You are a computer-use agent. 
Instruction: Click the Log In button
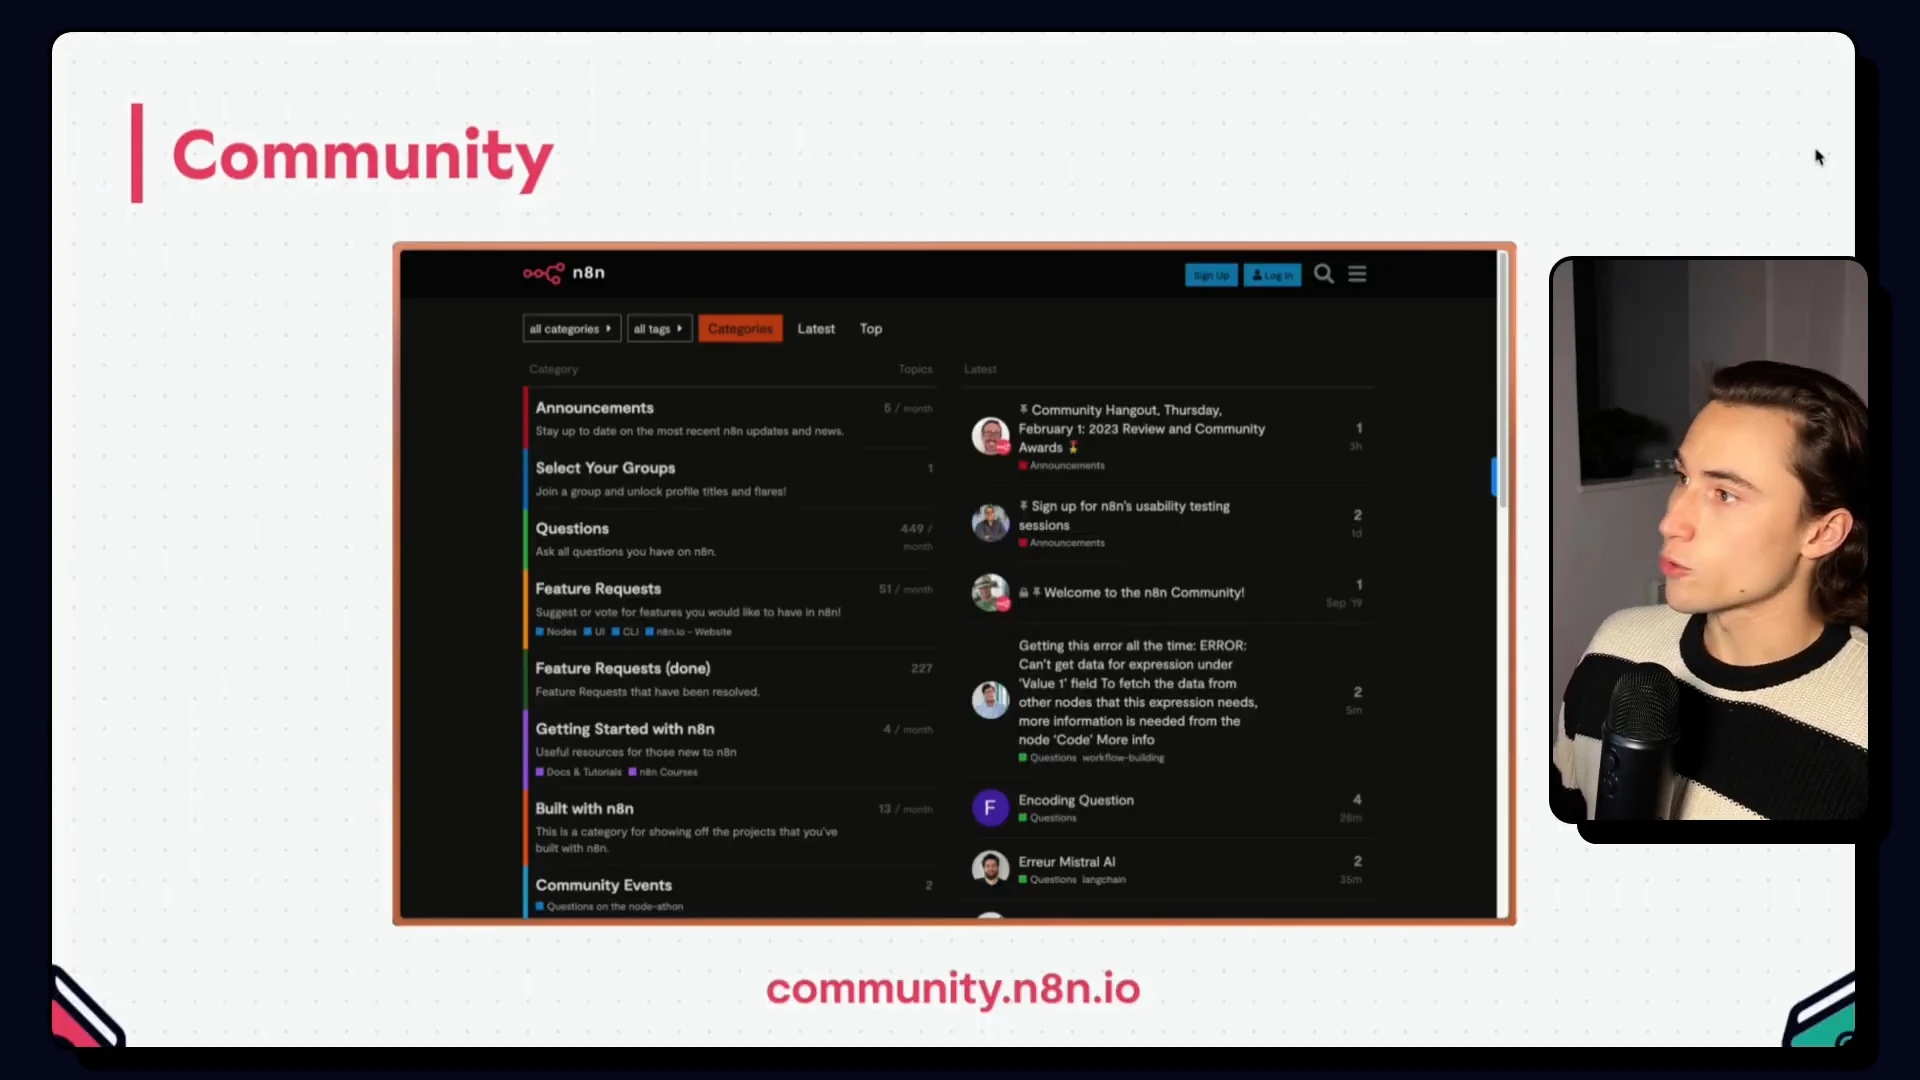click(x=1272, y=275)
